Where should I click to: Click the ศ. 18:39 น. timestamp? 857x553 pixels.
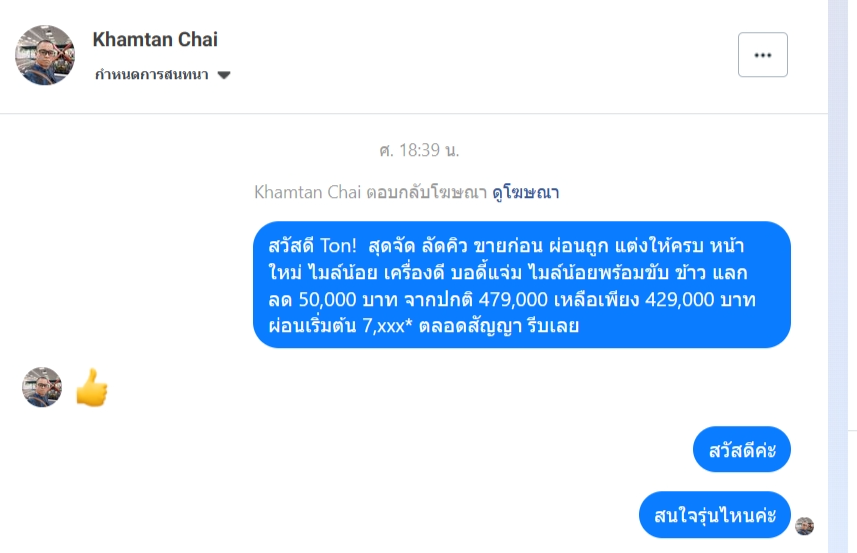pos(419,151)
